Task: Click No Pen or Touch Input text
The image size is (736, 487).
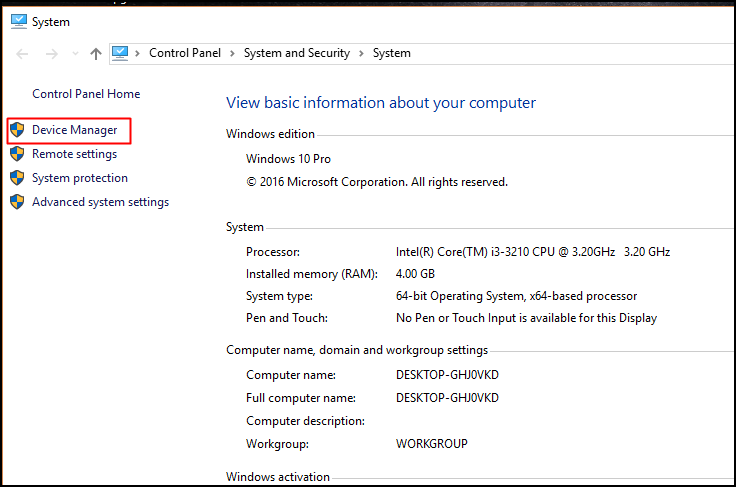Action: (526, 318)
